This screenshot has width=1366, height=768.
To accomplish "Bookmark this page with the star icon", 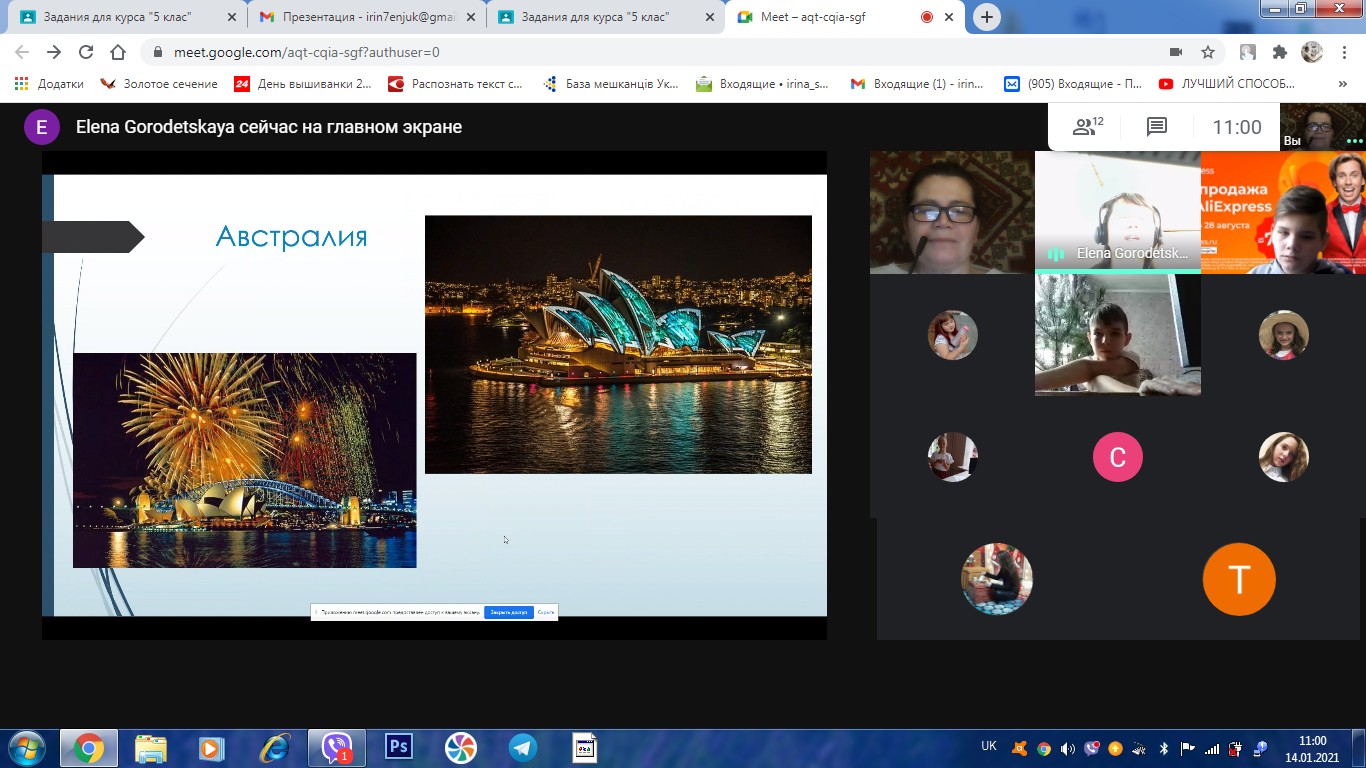I will pos(1208,52).
